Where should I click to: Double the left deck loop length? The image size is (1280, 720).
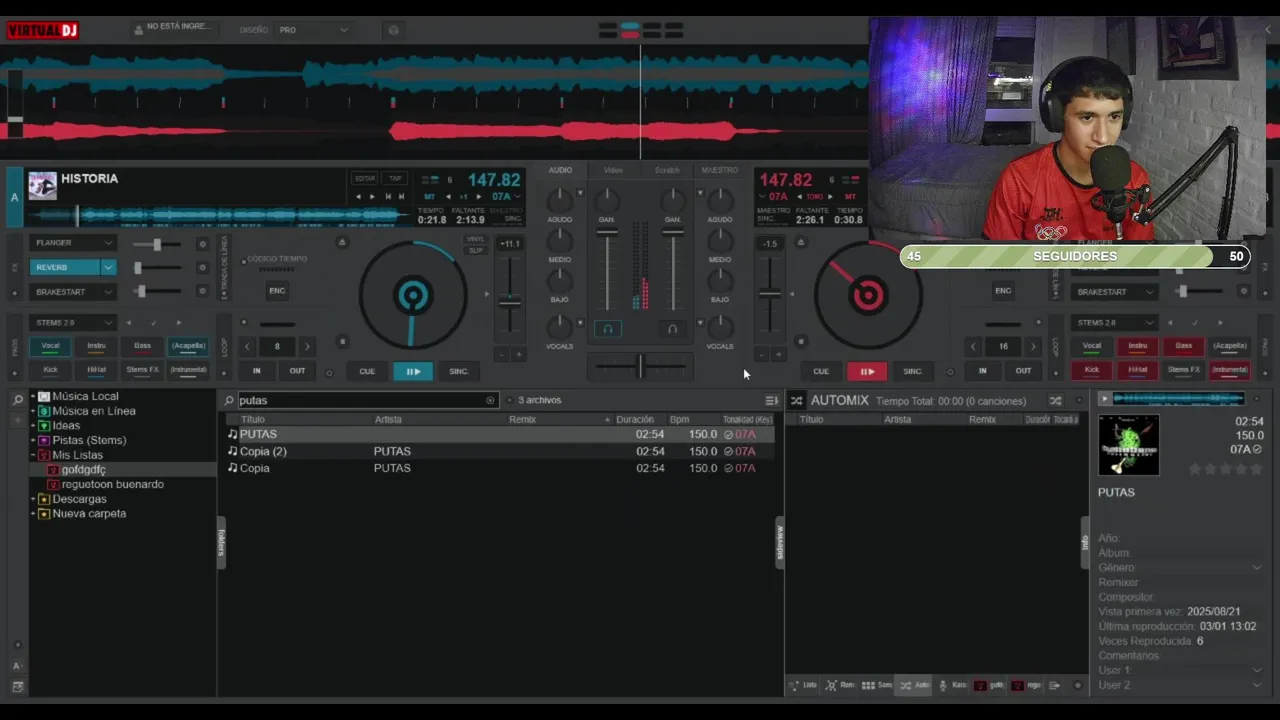tap(307, 346)
